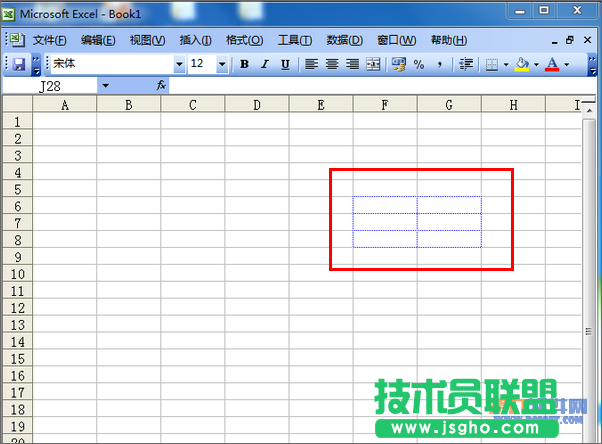
Task: Open the 视图(V) menu
Action: 147,40
